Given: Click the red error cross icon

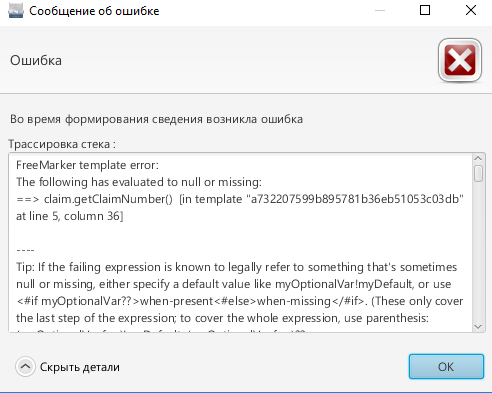Looking at the screenshot, I should tap(460, 60).
